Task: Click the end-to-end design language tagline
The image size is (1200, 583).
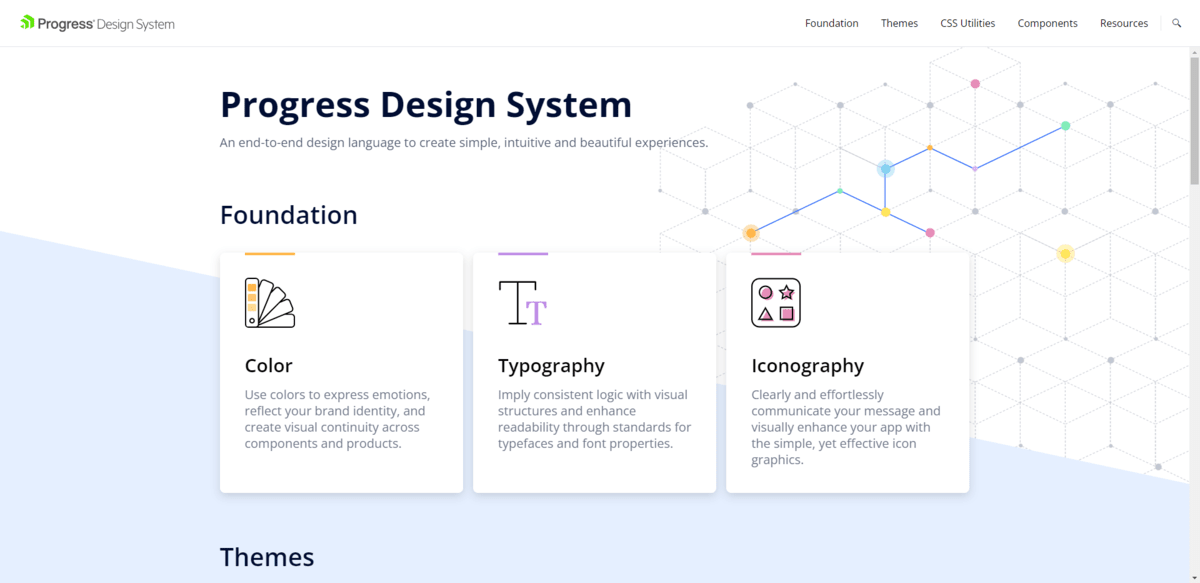Action: (x=464, y=142)
